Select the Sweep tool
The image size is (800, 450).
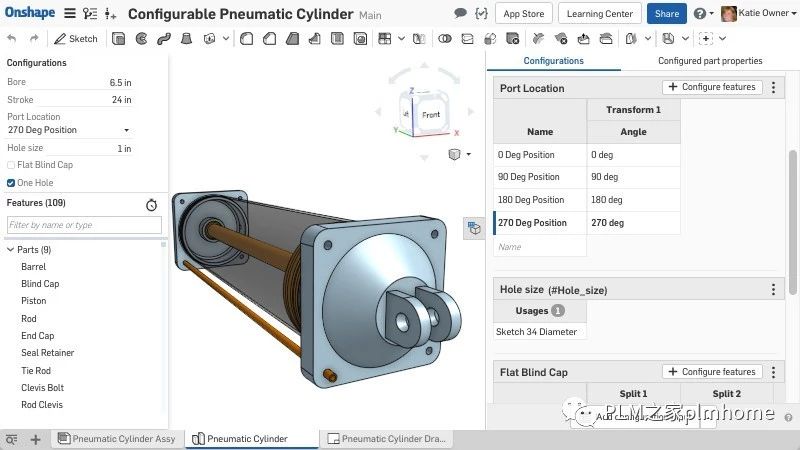[164, 39]
